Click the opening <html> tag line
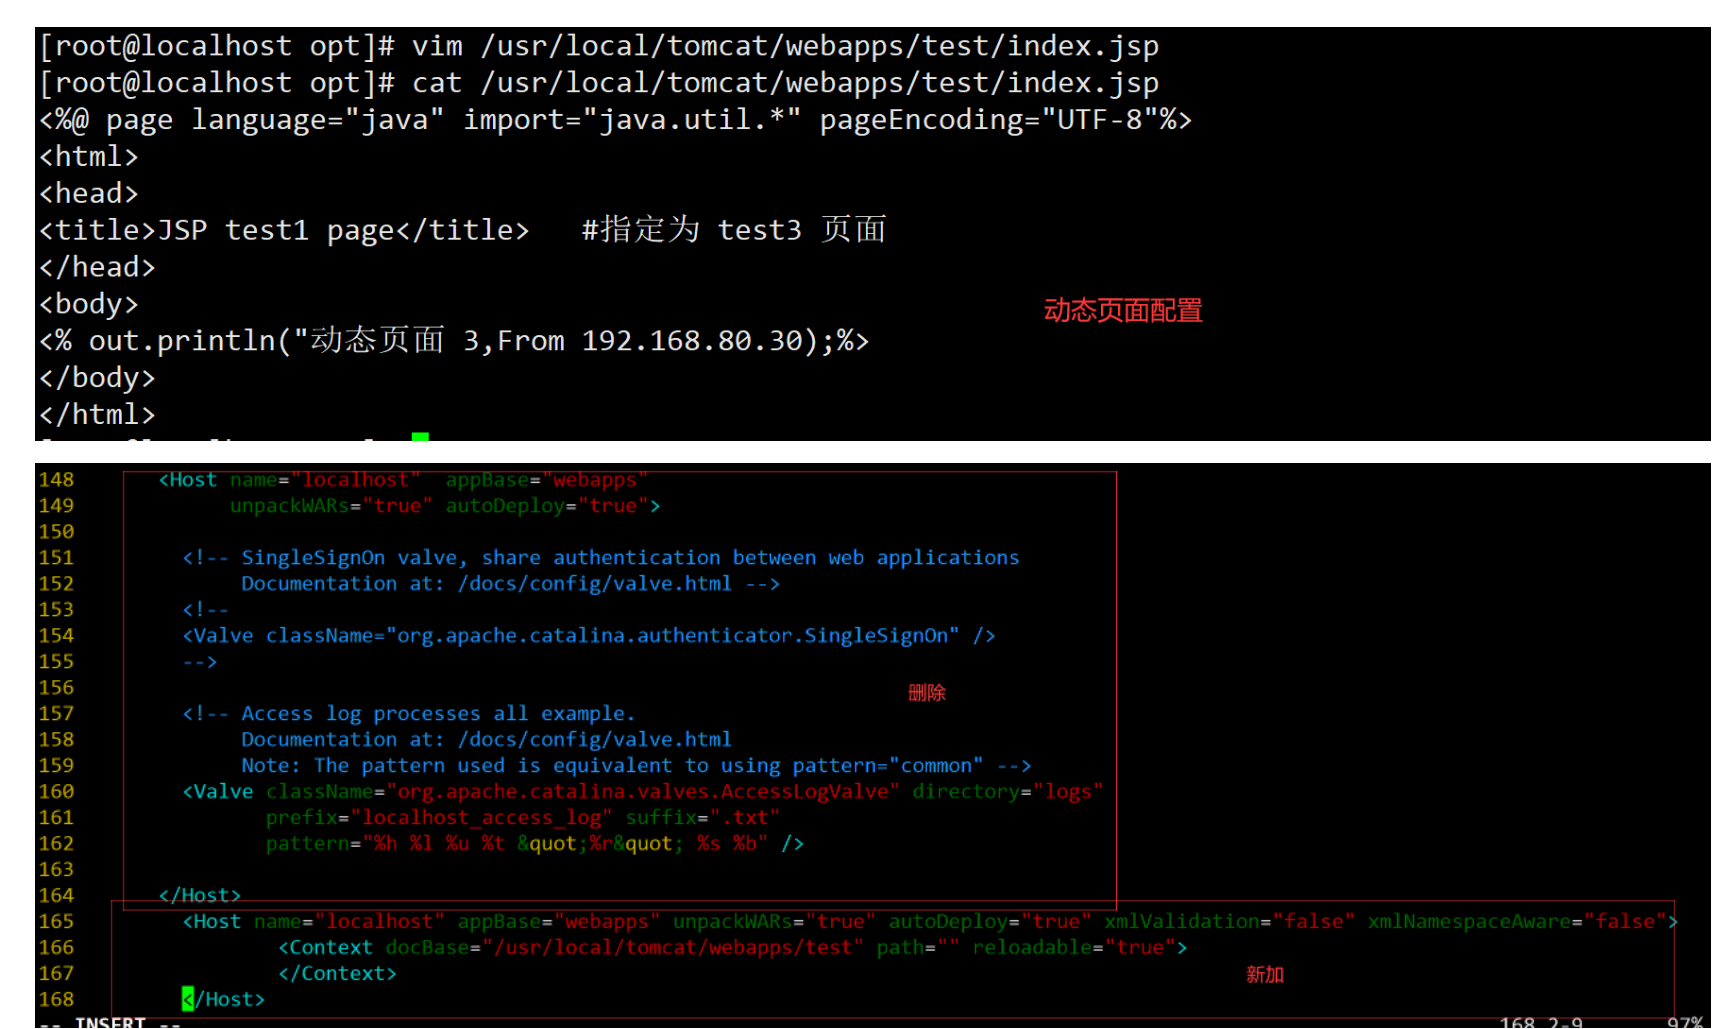Image resolution: width=1728 pixels, height=1029 pixels. tap(88, 157)
